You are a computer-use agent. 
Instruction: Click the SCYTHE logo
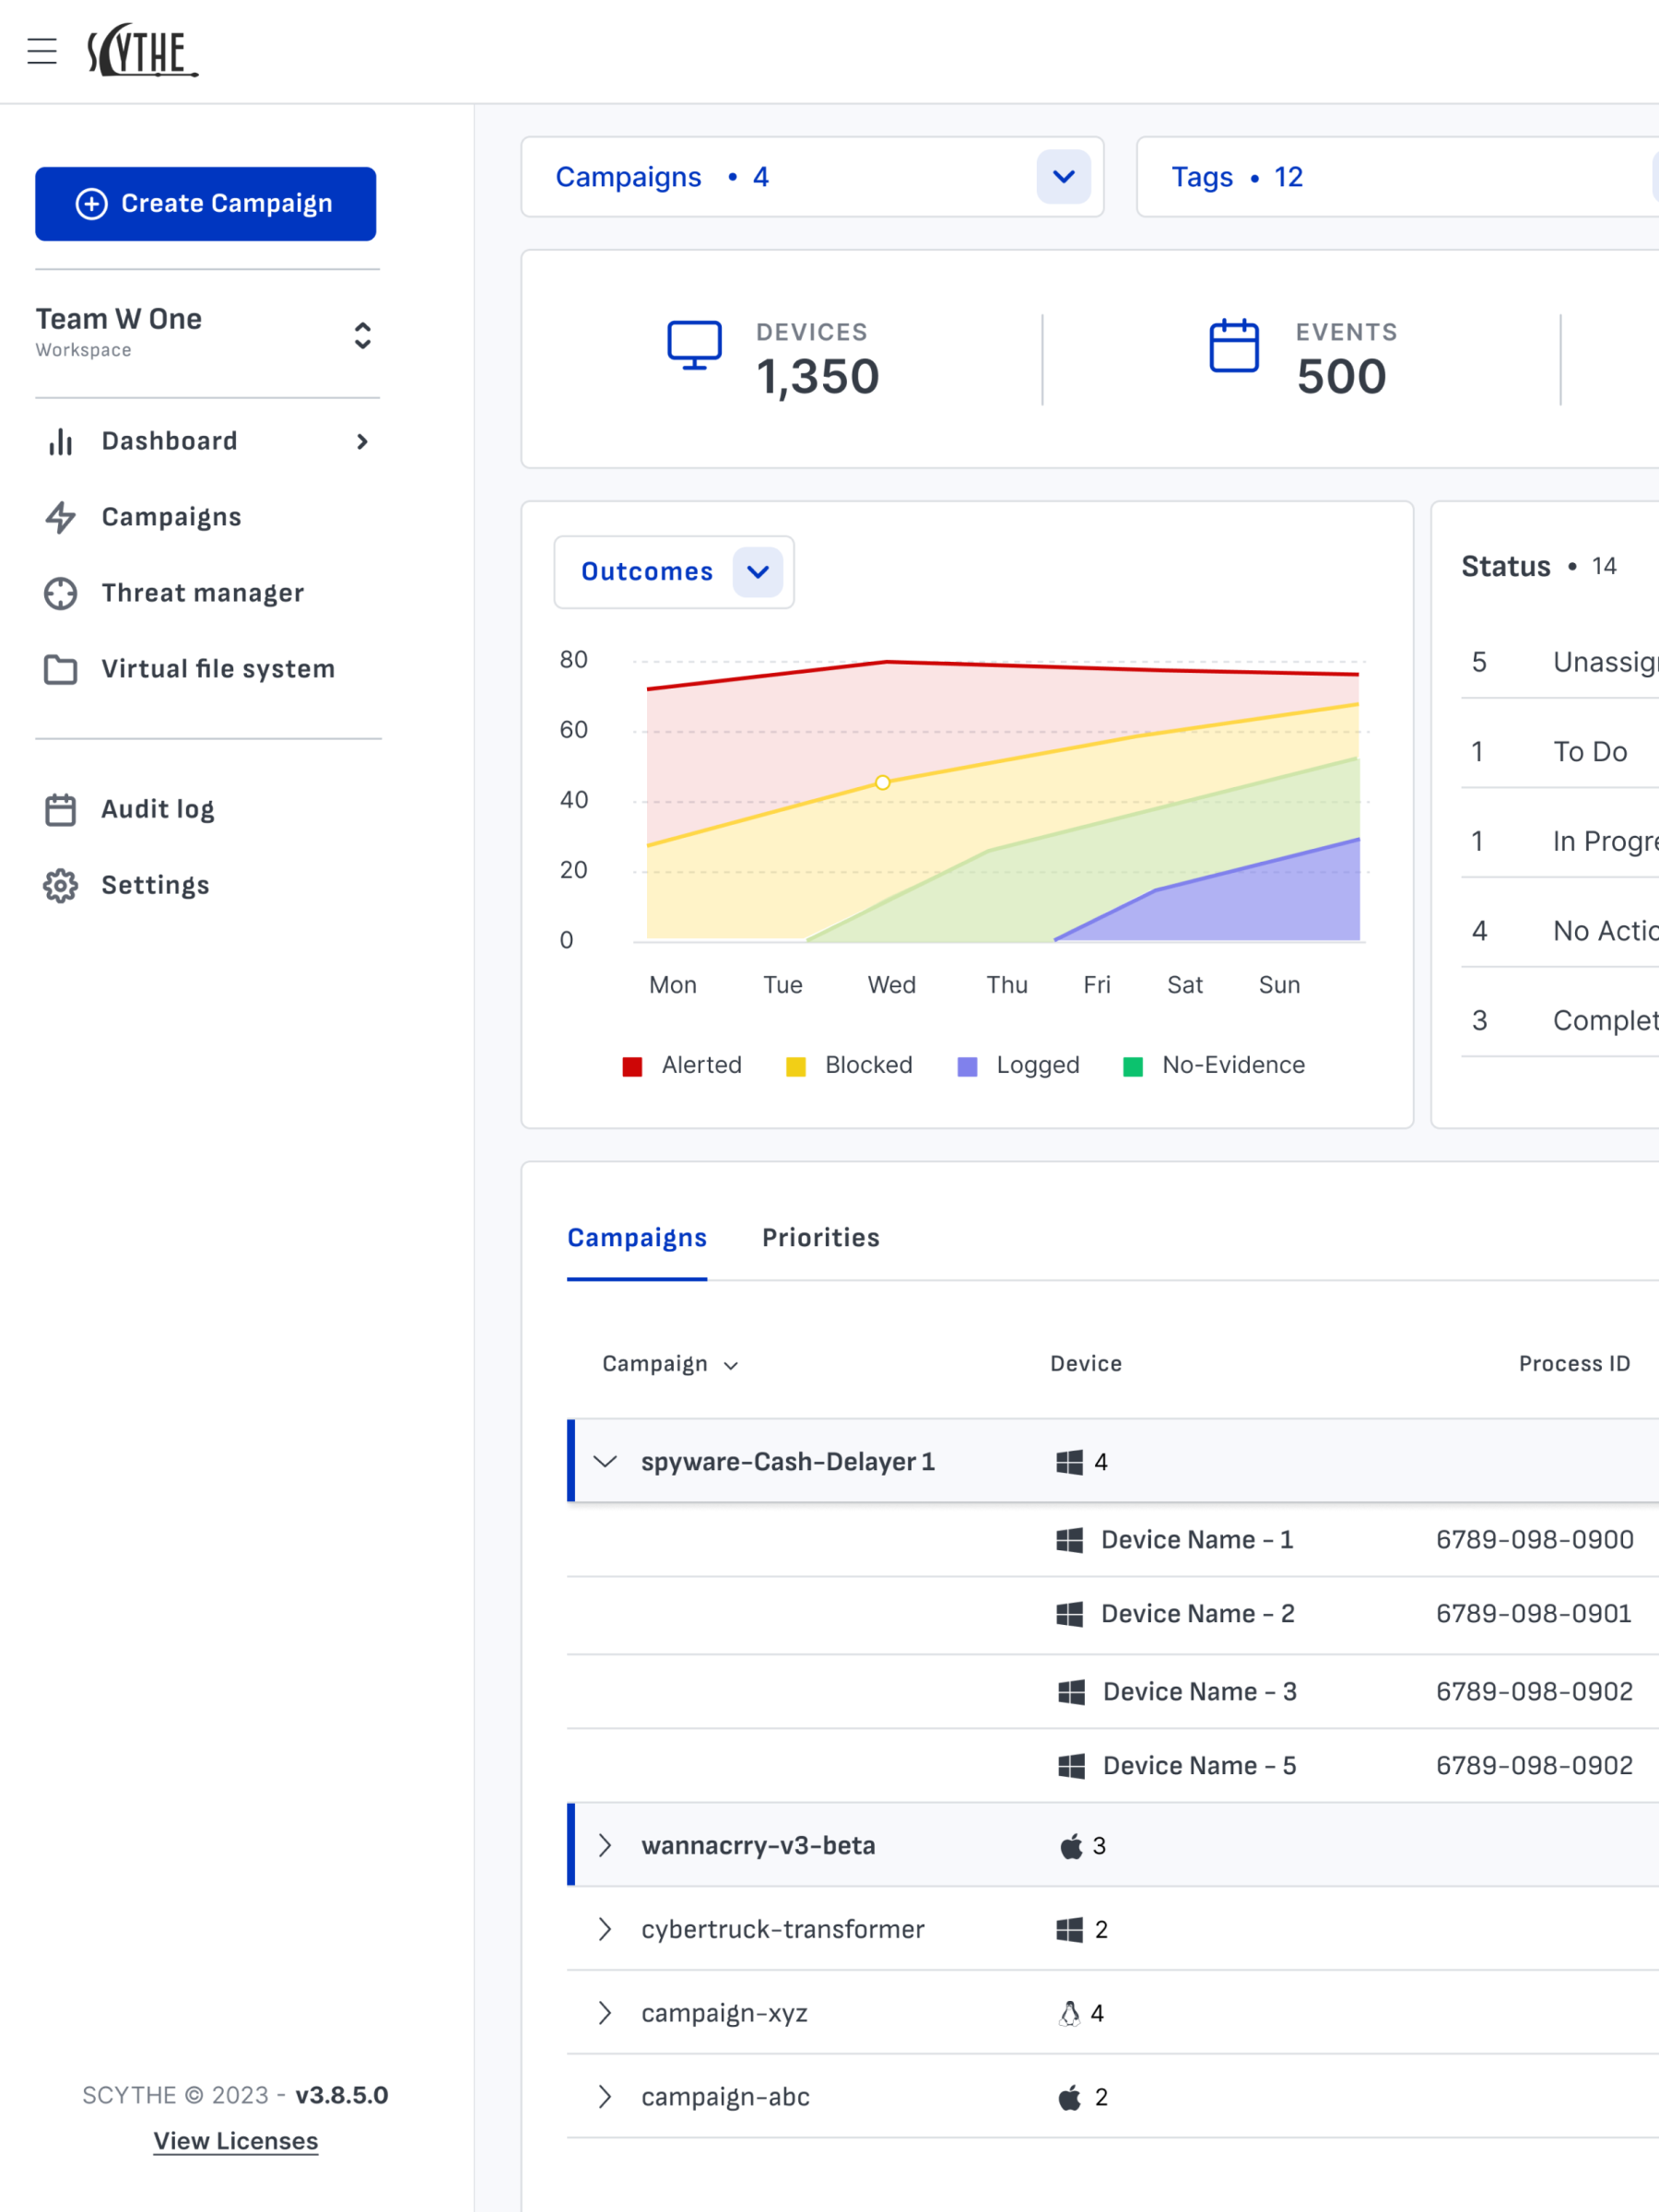pos(142,51)
